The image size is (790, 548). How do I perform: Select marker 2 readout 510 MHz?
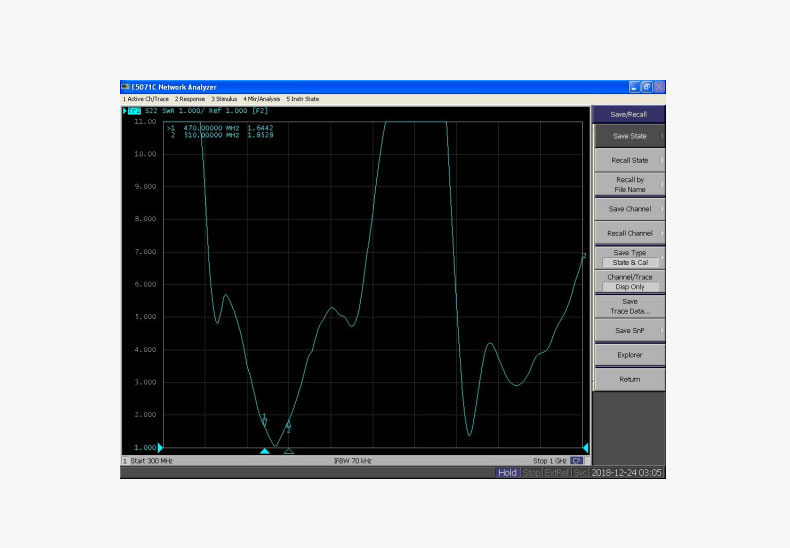222,135
